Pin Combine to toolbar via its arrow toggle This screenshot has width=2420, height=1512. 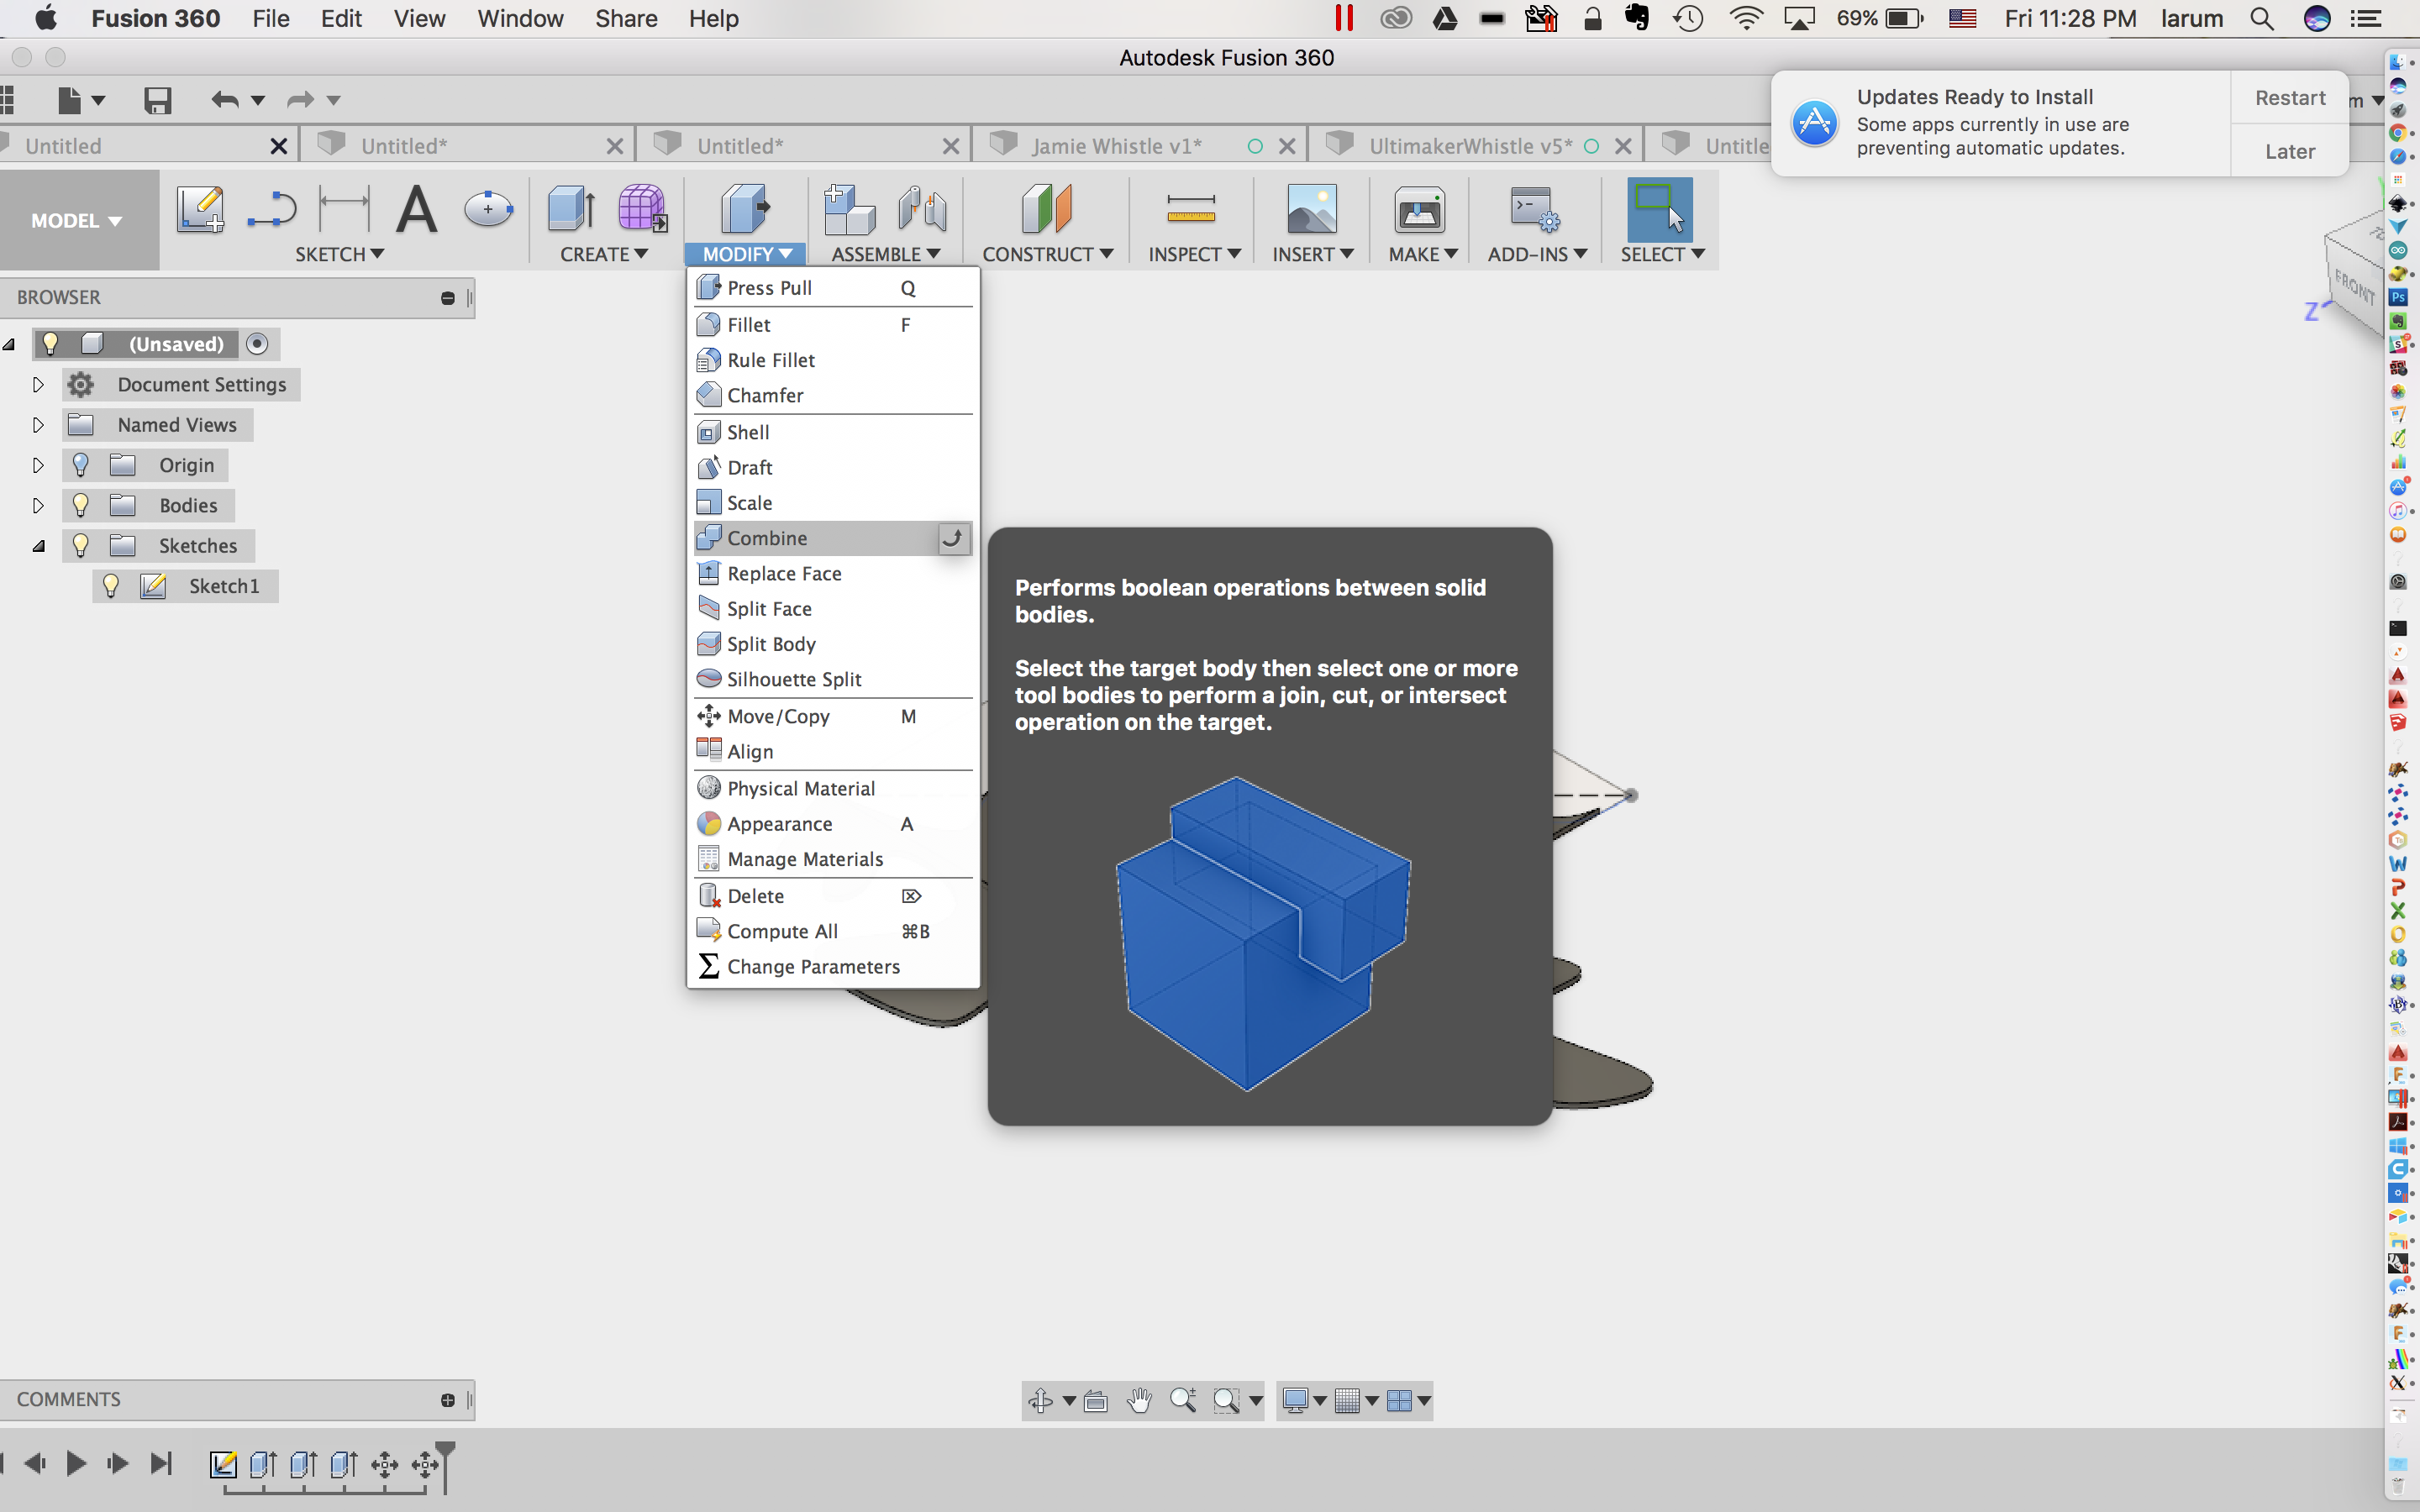(953, 538)
